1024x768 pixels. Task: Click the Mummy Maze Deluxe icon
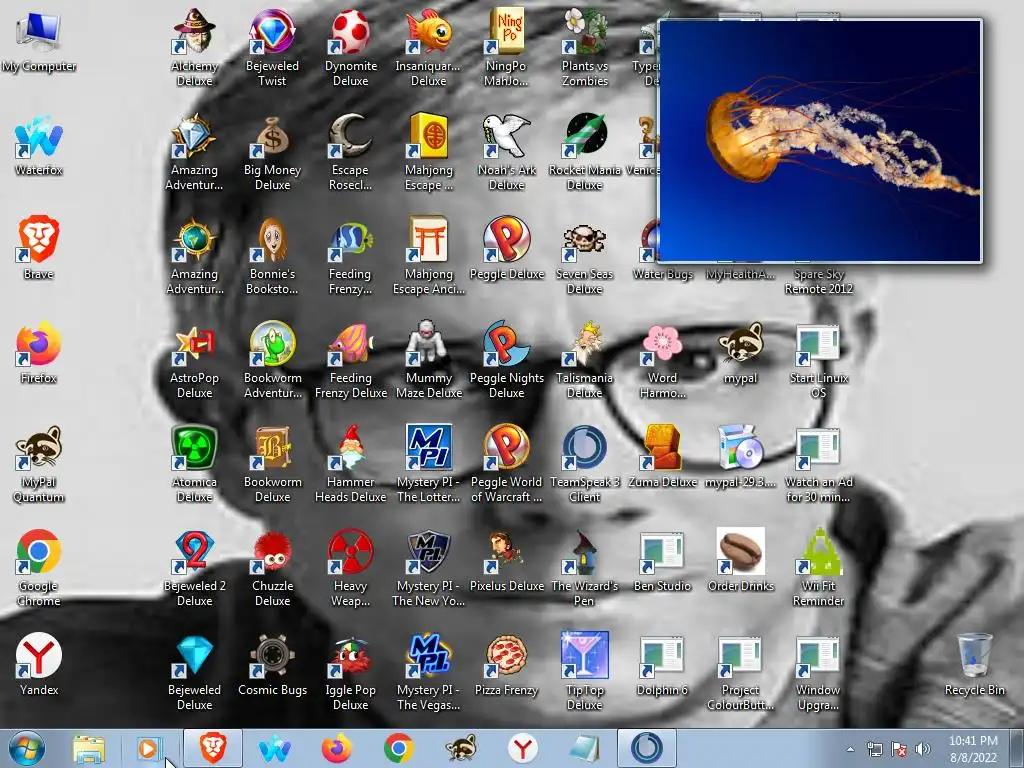tap(428, 360)
